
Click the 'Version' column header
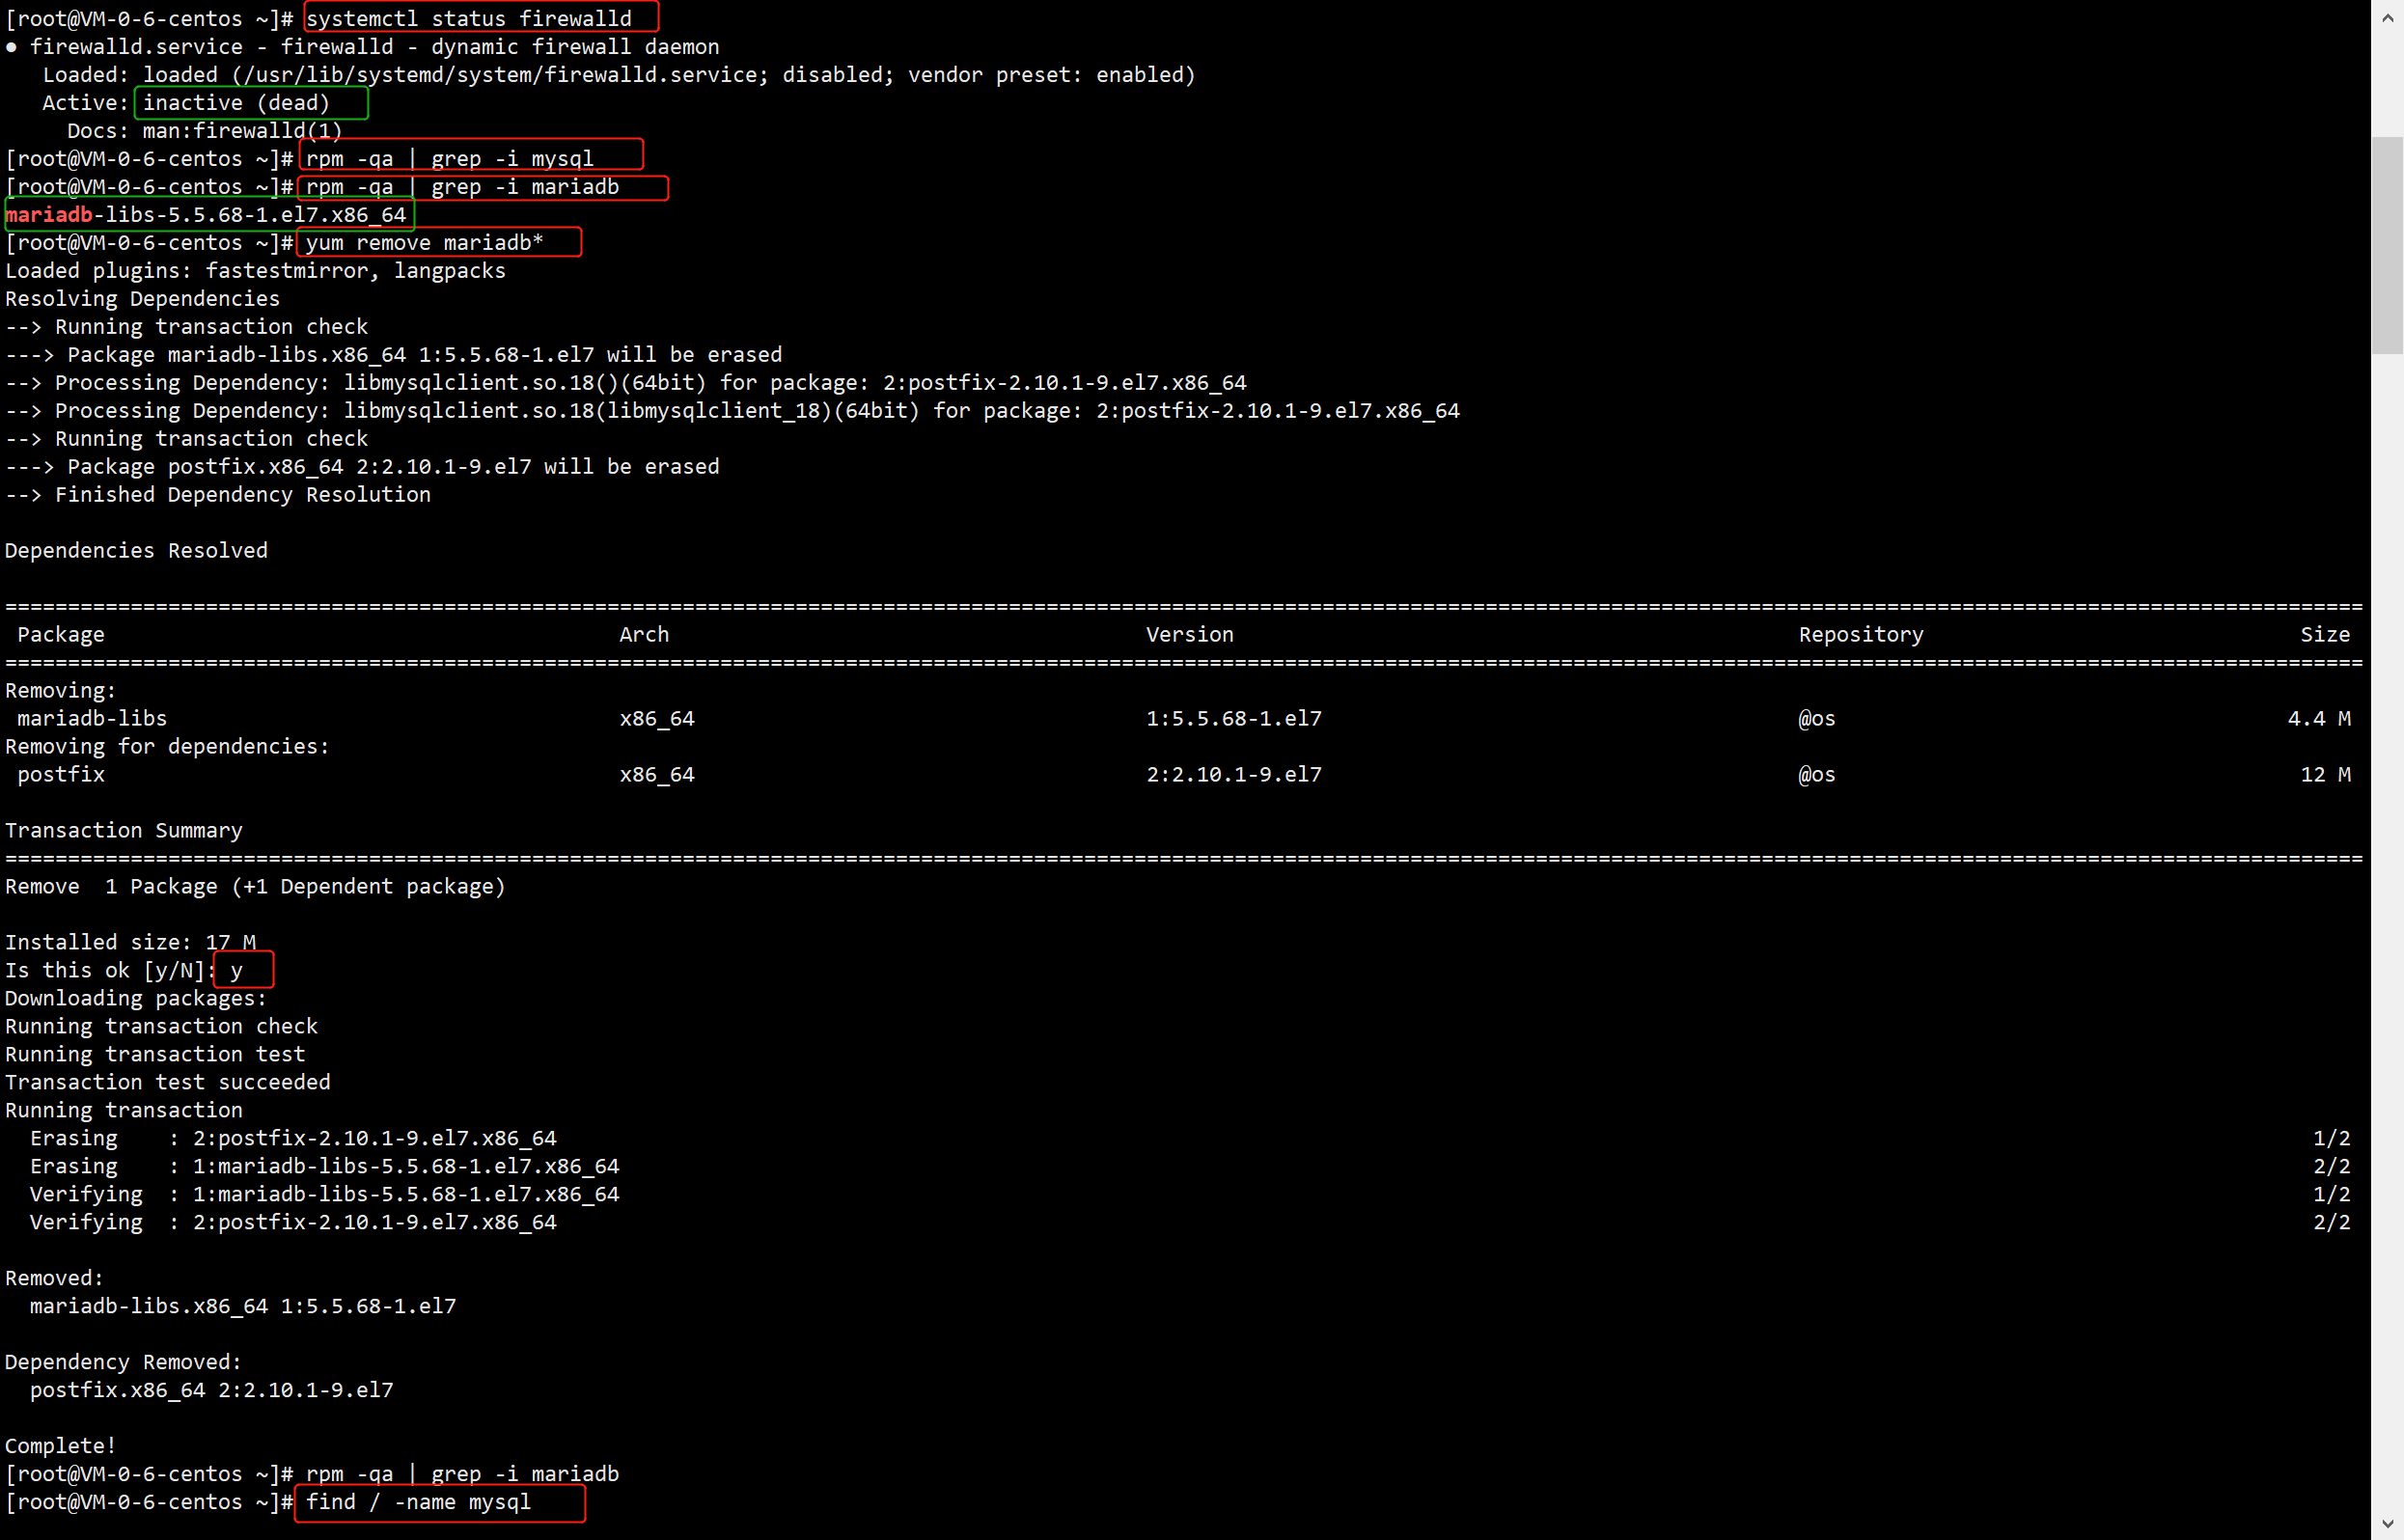(x=1189, y=634)
